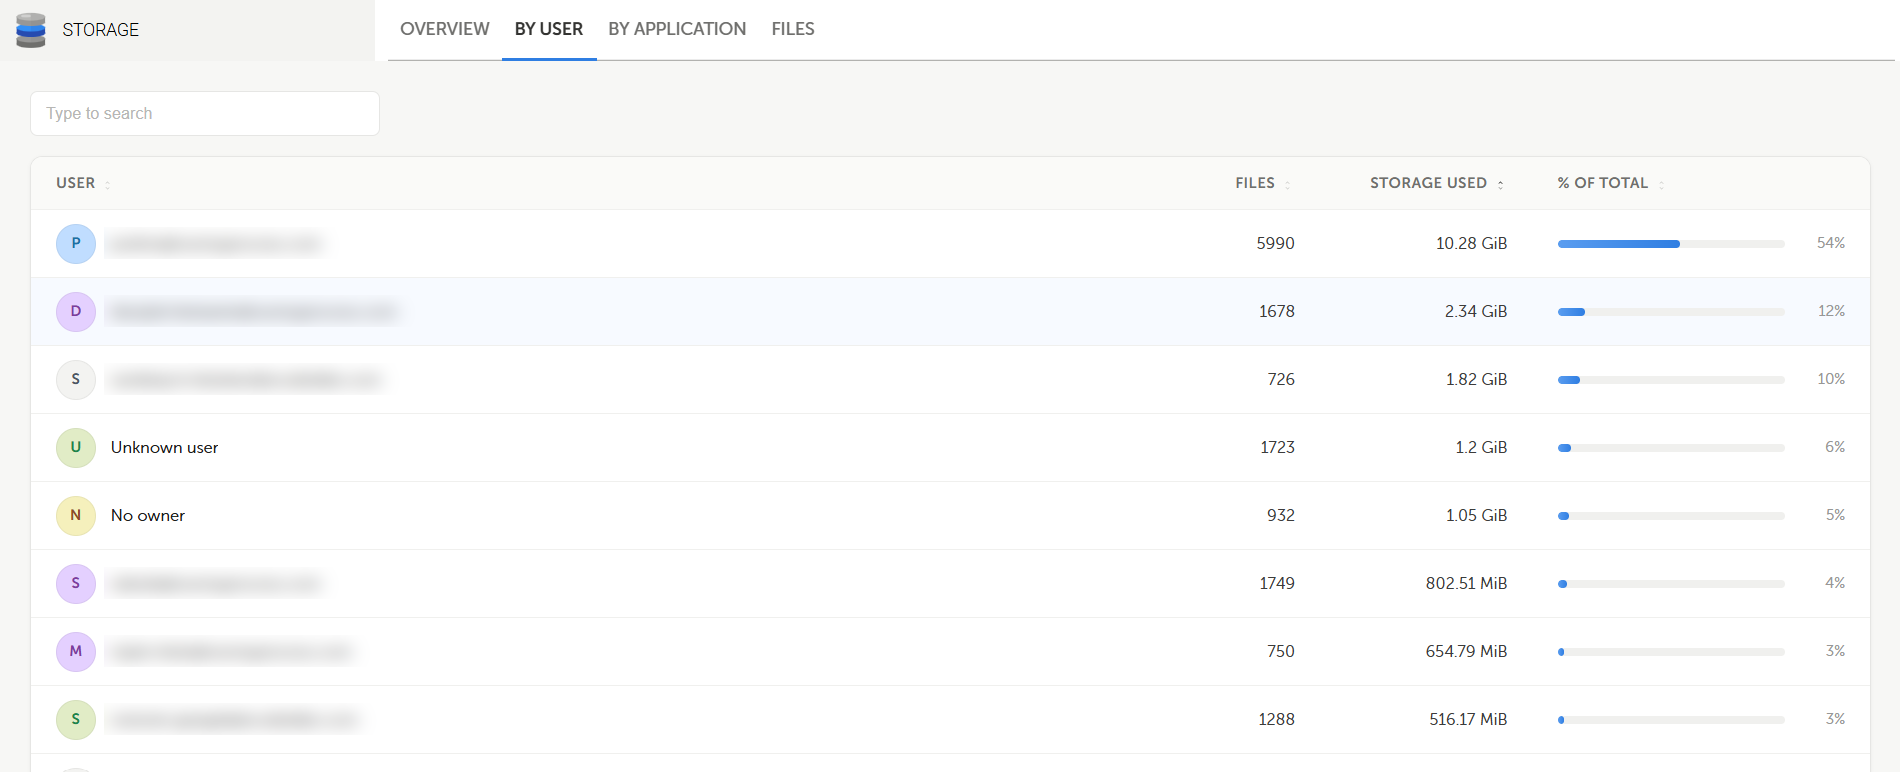Select the 2.34 GiB storage value
Viewport: 1900px width, 772px height.
(1476, 312)
